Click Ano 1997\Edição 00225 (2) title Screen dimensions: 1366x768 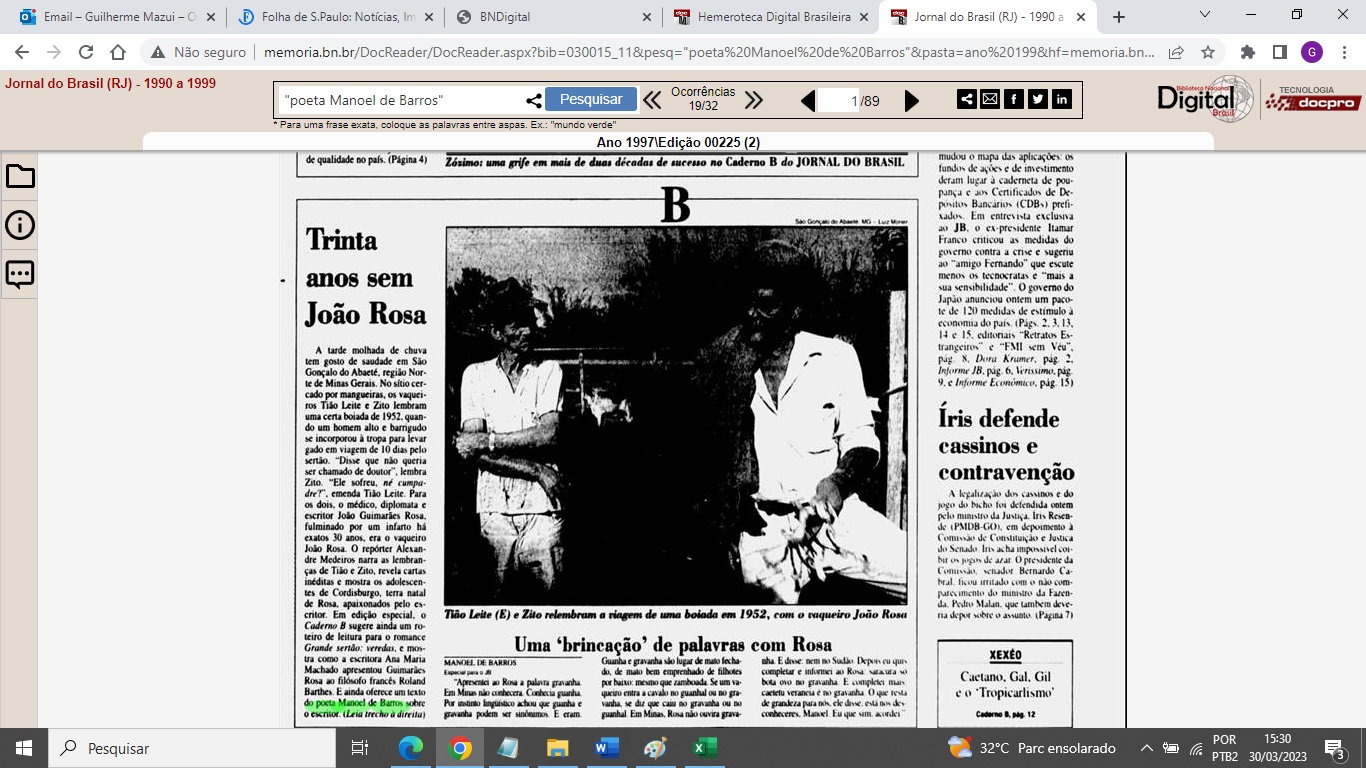(x=678, y=142)
